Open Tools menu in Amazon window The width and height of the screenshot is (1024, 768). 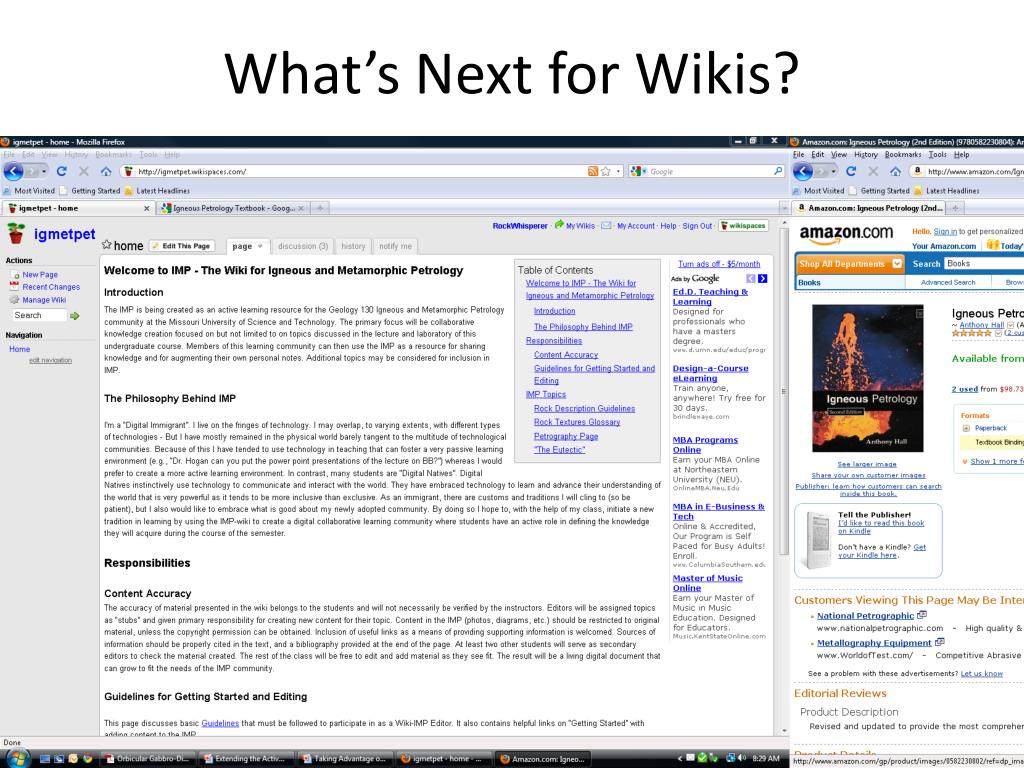coord(937,155)
